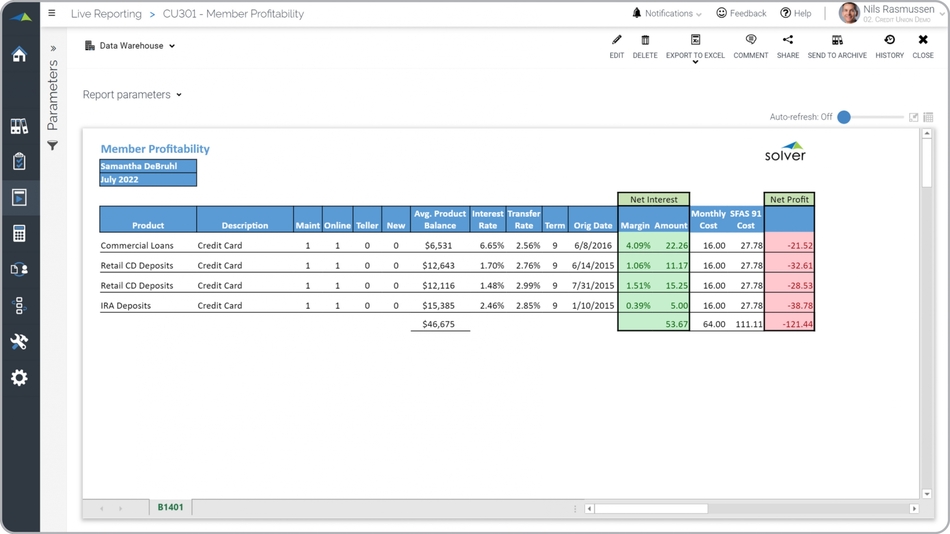Open Export to Excel dropdown
The width and height of the screenshot is (950, 534).
695,48
